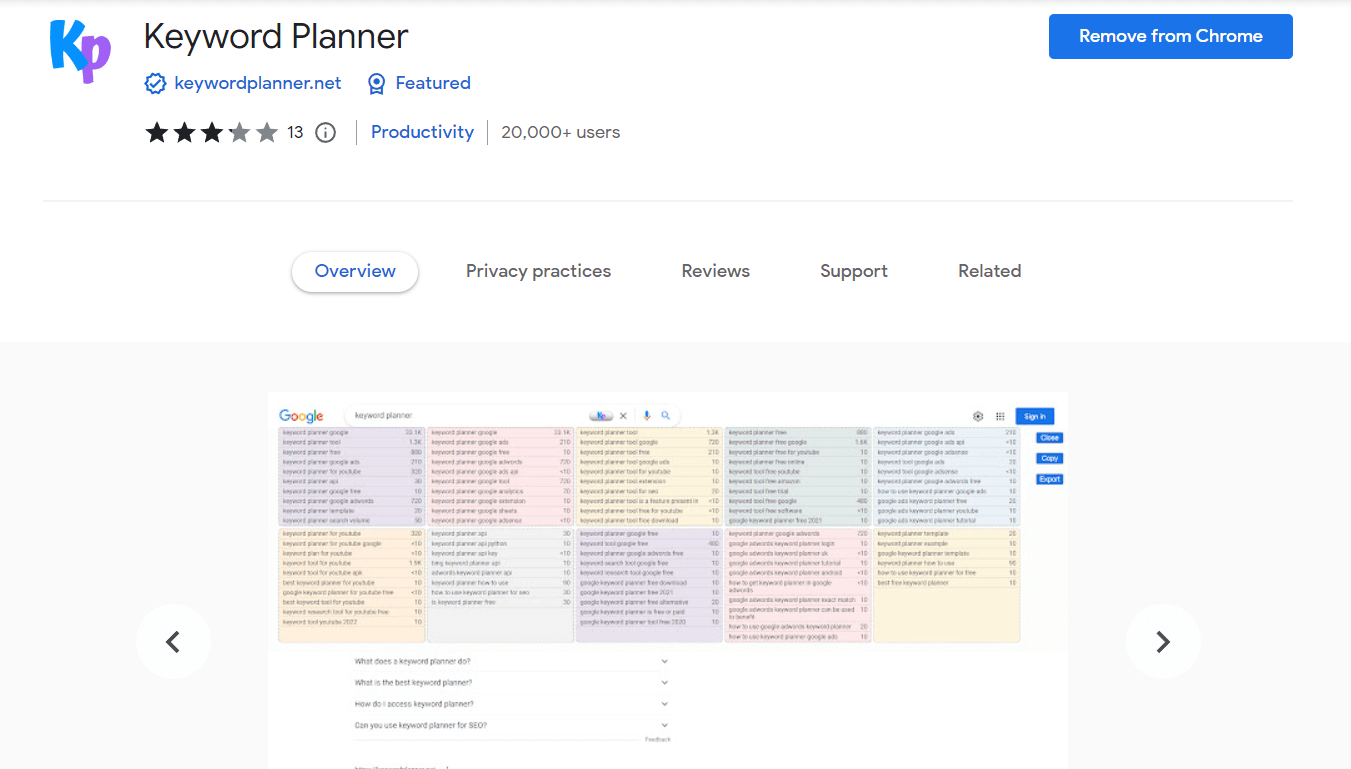Open the Support tab
The width and height of the screenshot is (1351, 769).
(854, 271)
